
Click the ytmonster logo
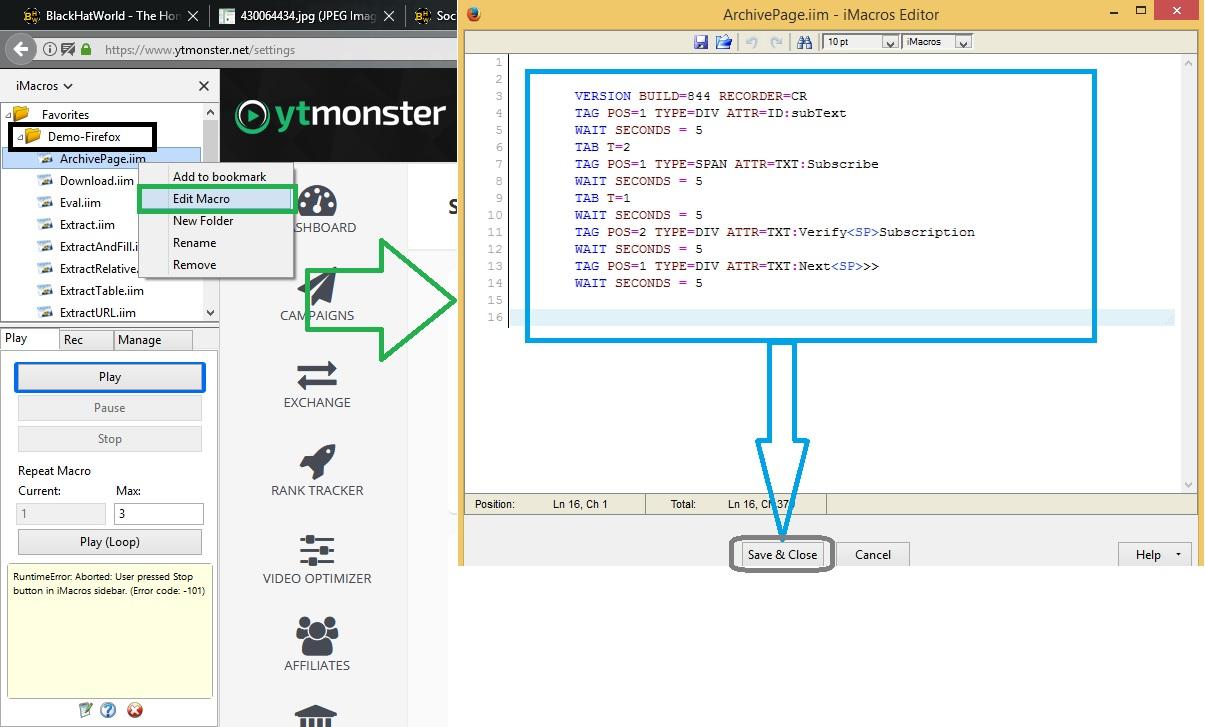tap(340, 115)
